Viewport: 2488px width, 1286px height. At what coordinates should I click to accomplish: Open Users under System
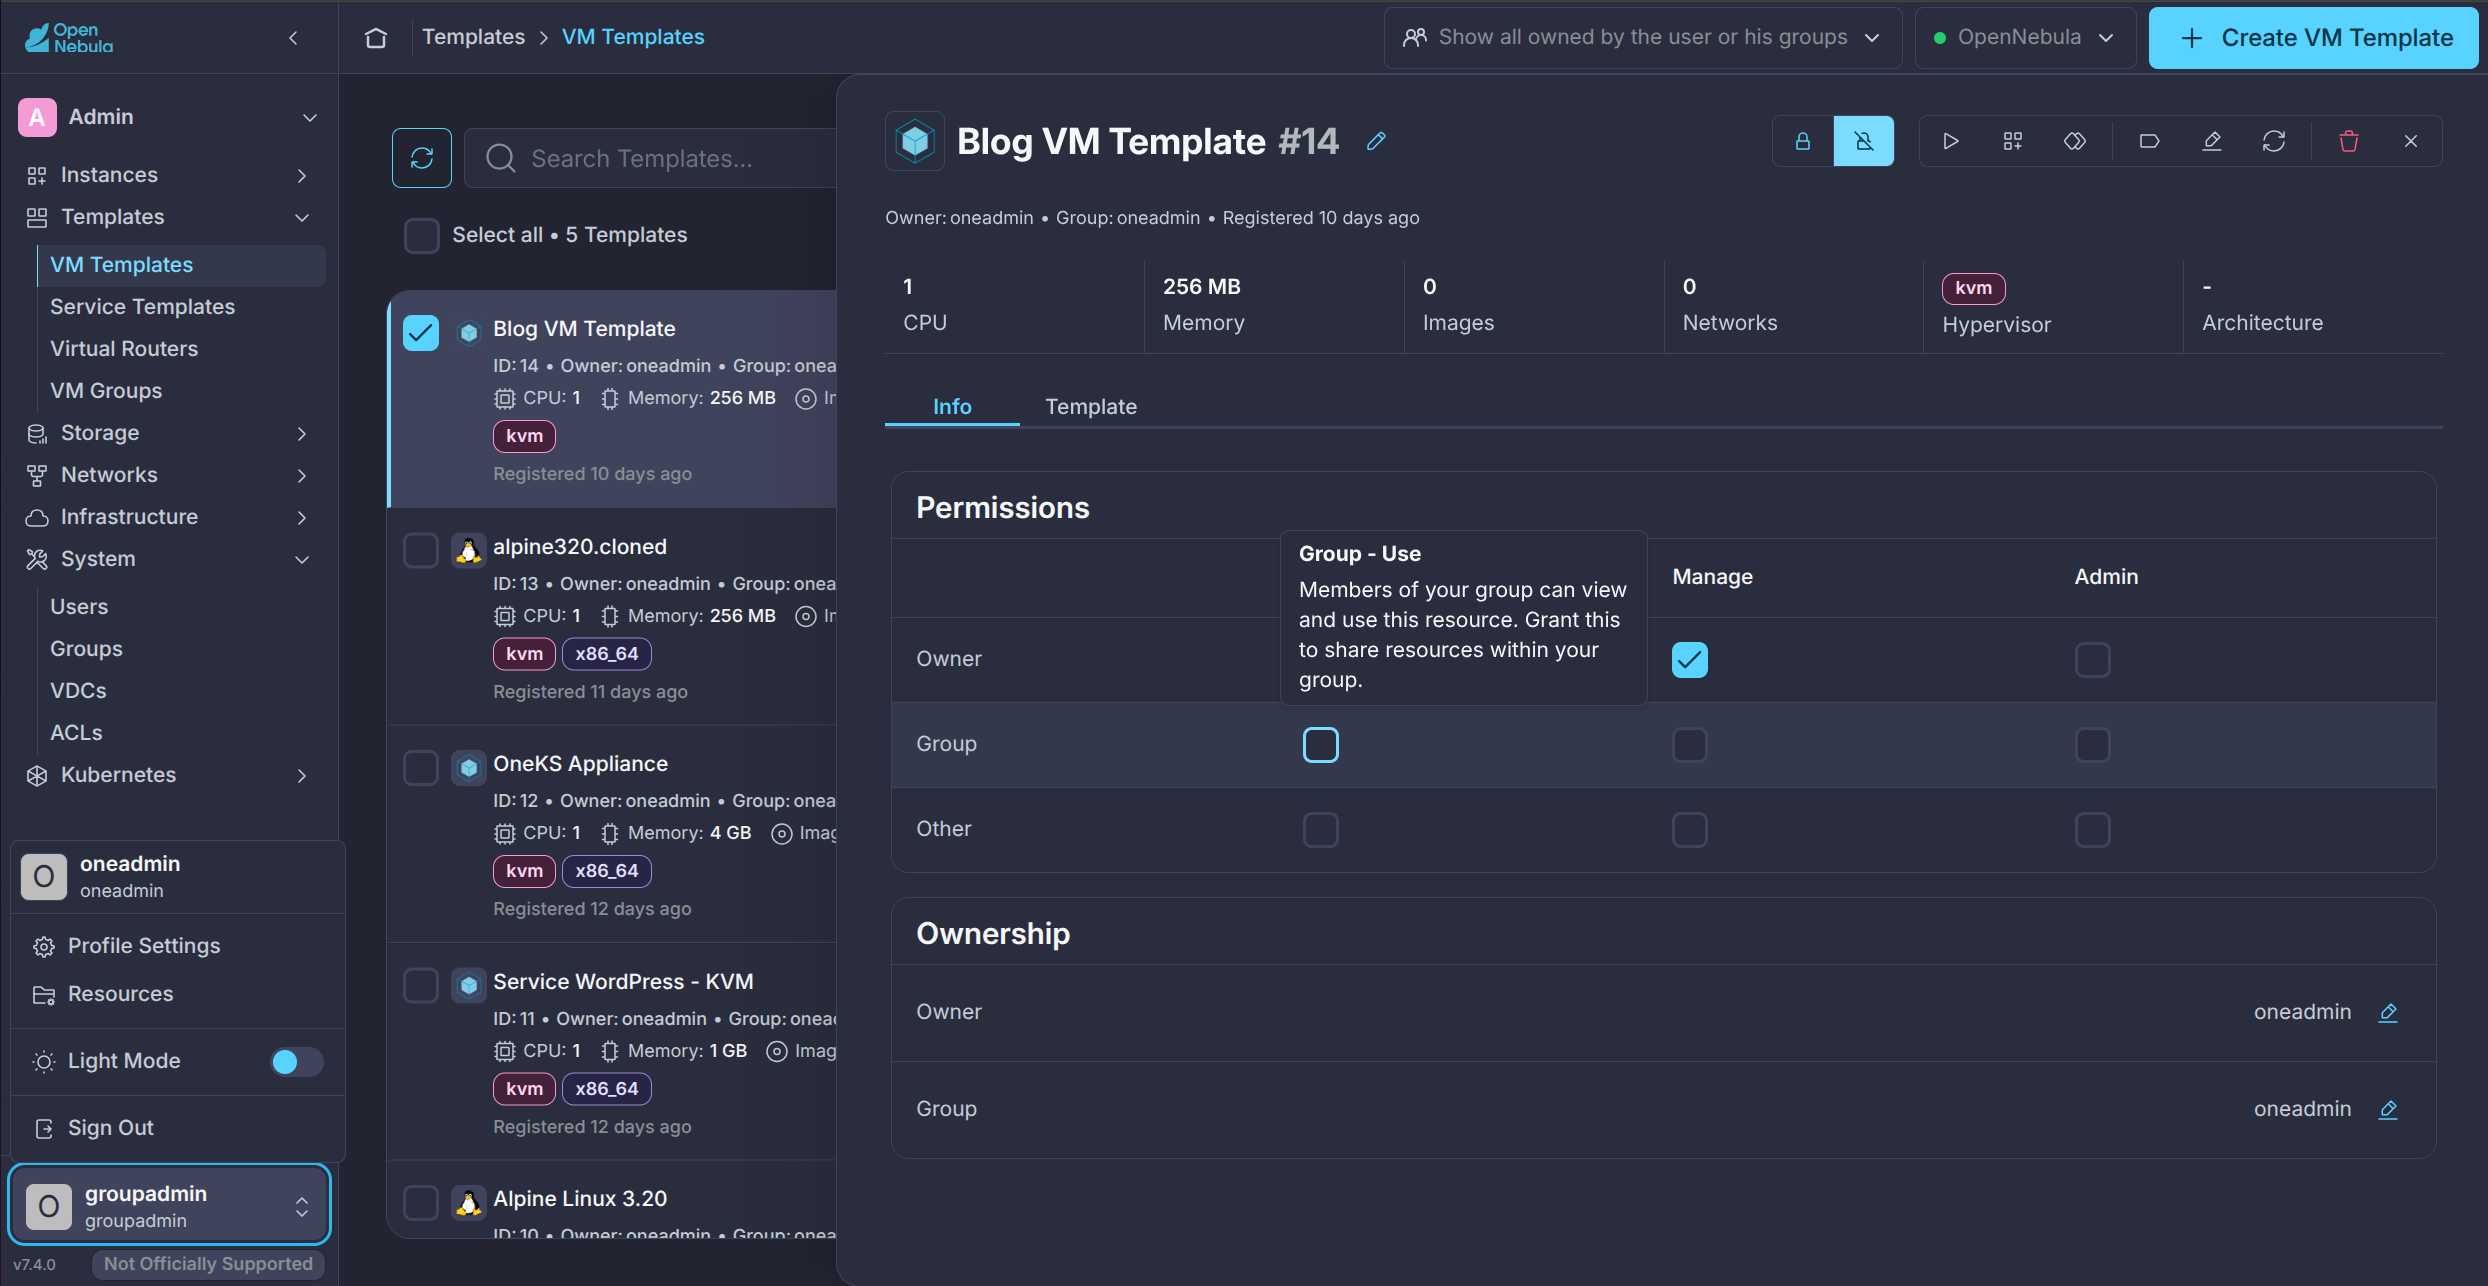79,607
